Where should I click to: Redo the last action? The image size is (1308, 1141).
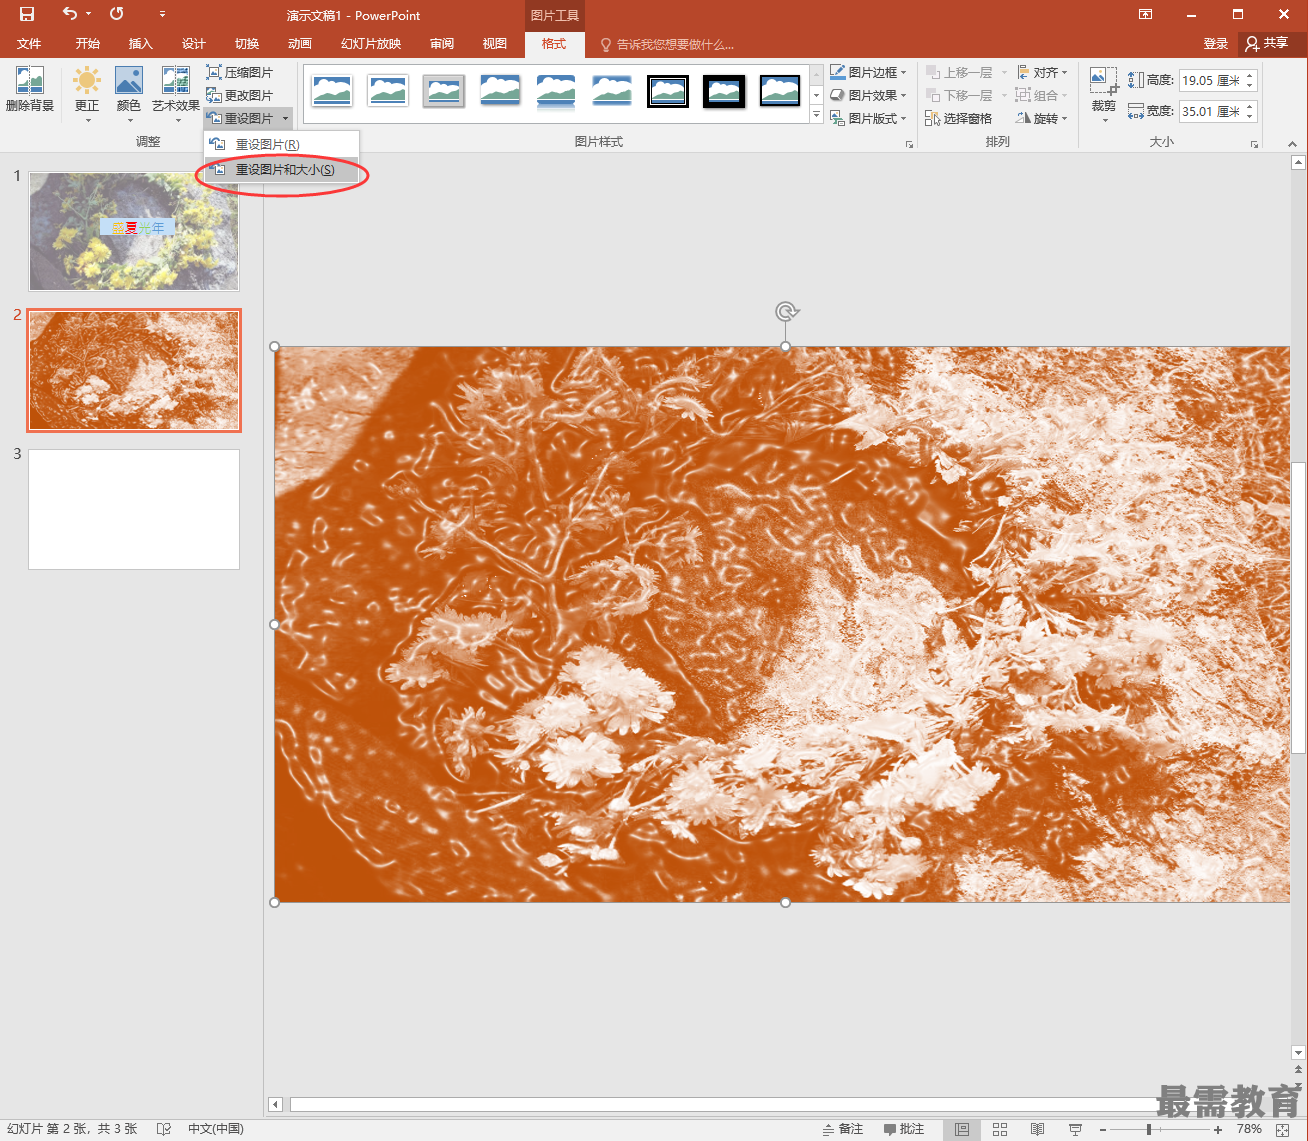[x=117, y=14]
